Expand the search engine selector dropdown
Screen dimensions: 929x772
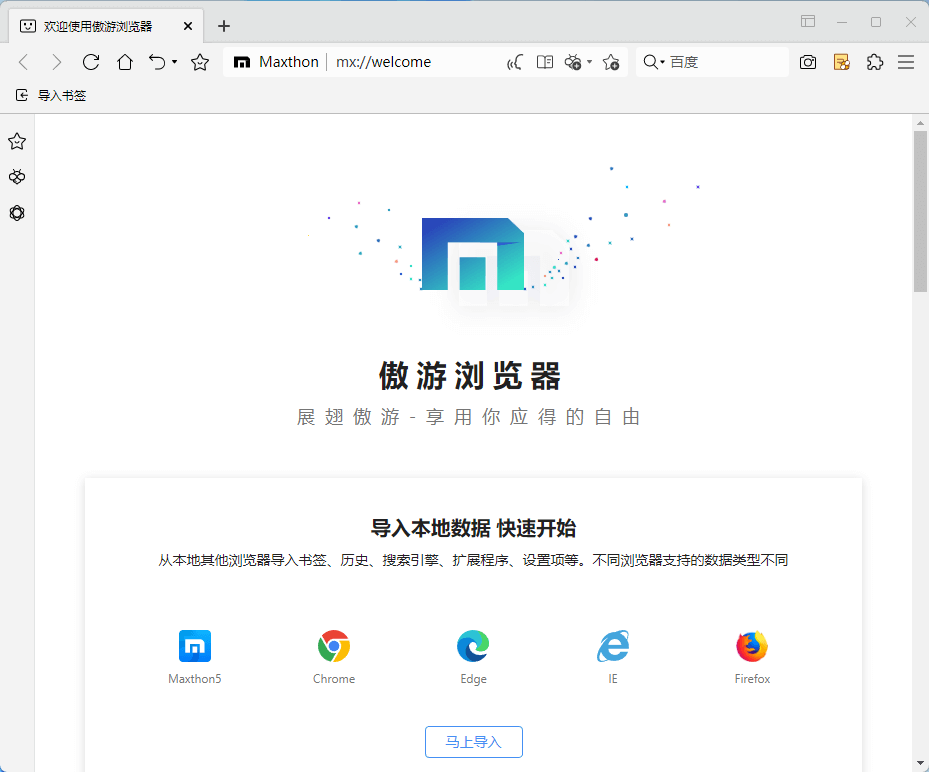pyautogui.click(x=654, y=62)
